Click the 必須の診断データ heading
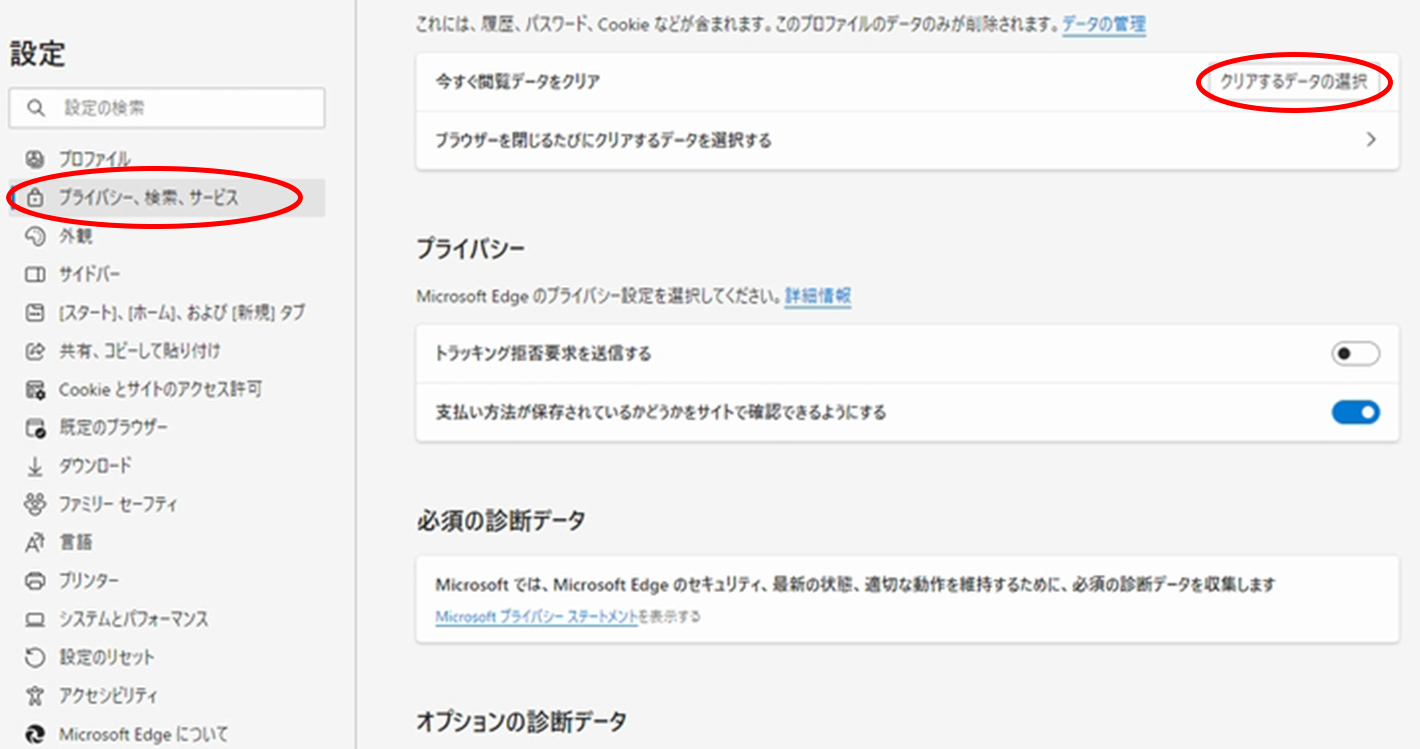 [501, 521]
